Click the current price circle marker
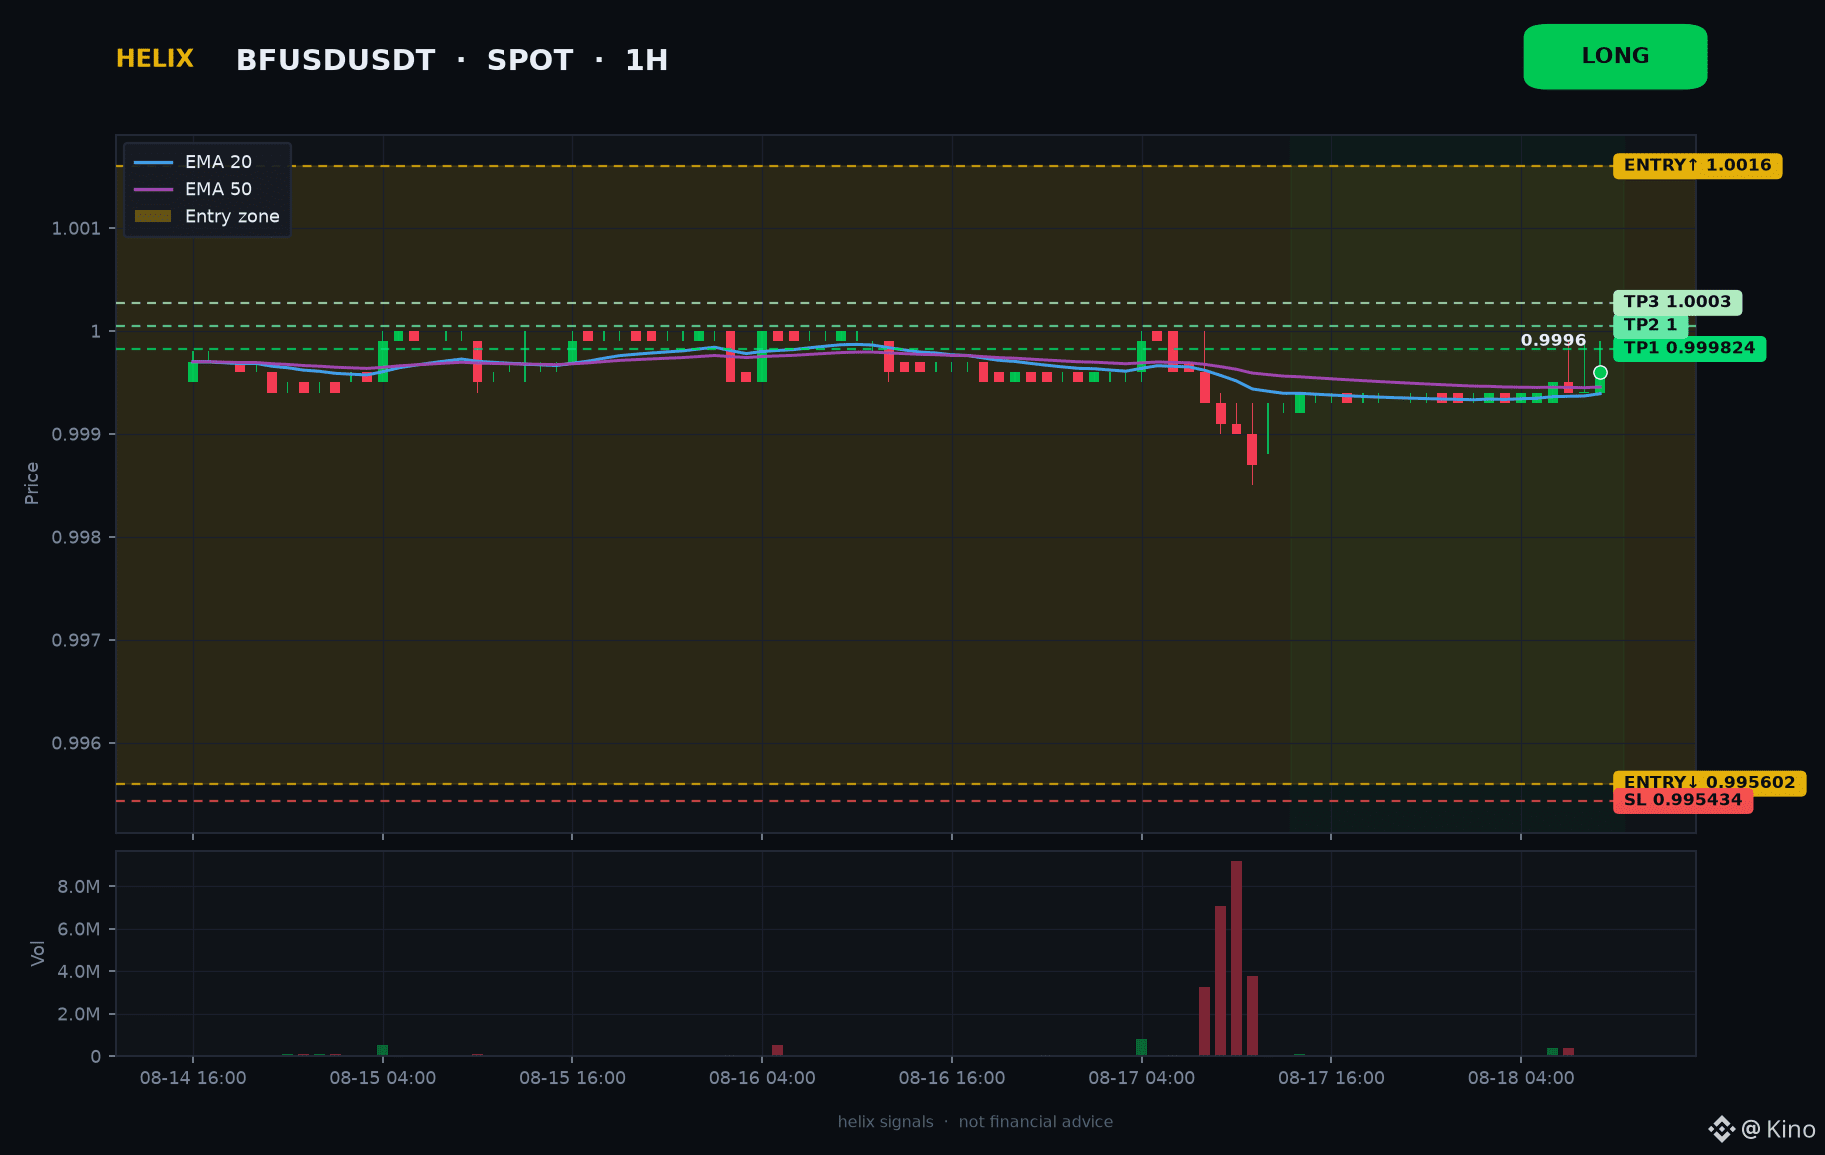This screenshot has height=1155, width=1825. click(1600, 373)
